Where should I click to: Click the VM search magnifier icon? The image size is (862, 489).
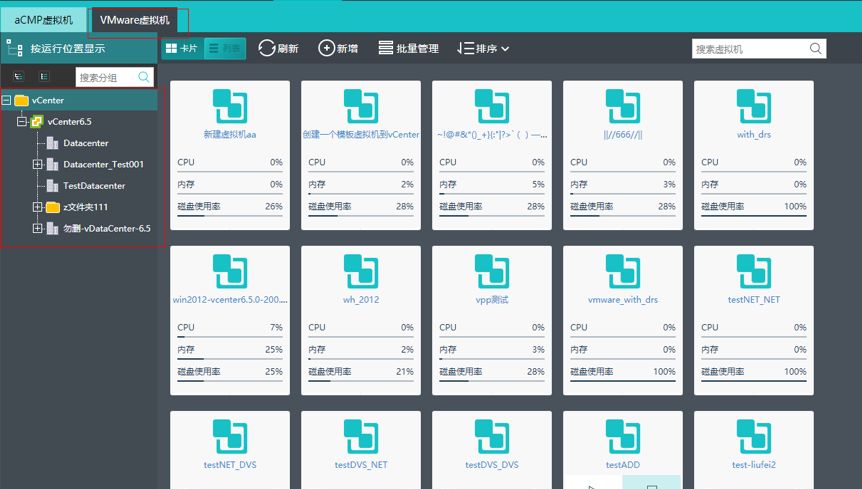tap(816, 49)
